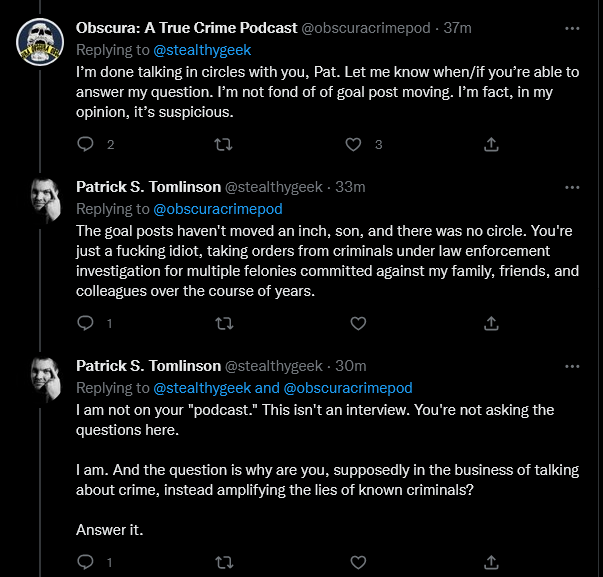
Task: Open more options on 30m Tomlinson tweet
Action: (572, 366)
